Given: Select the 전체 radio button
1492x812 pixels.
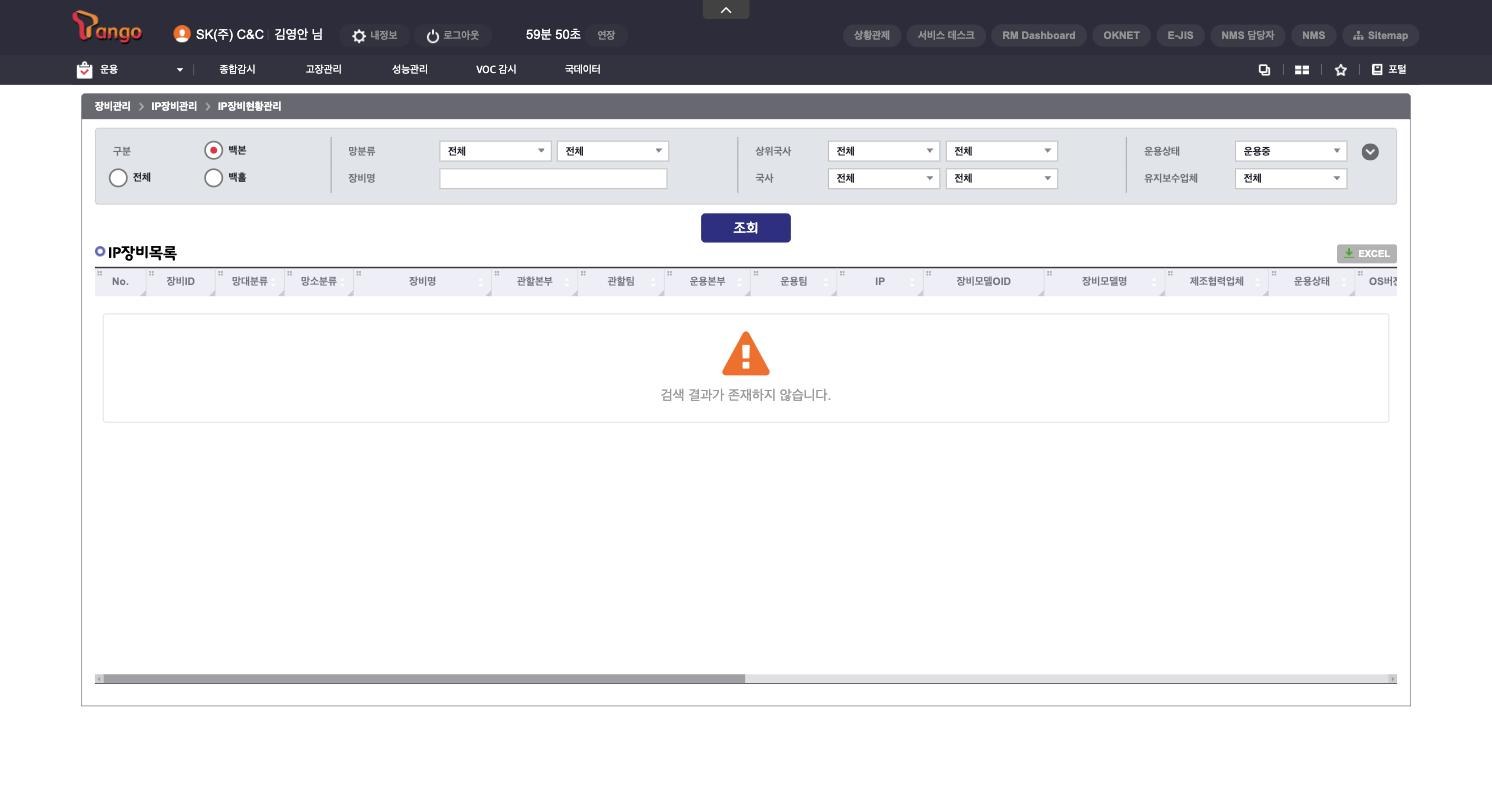Looking at the screenshot, I should pos(118,178).
